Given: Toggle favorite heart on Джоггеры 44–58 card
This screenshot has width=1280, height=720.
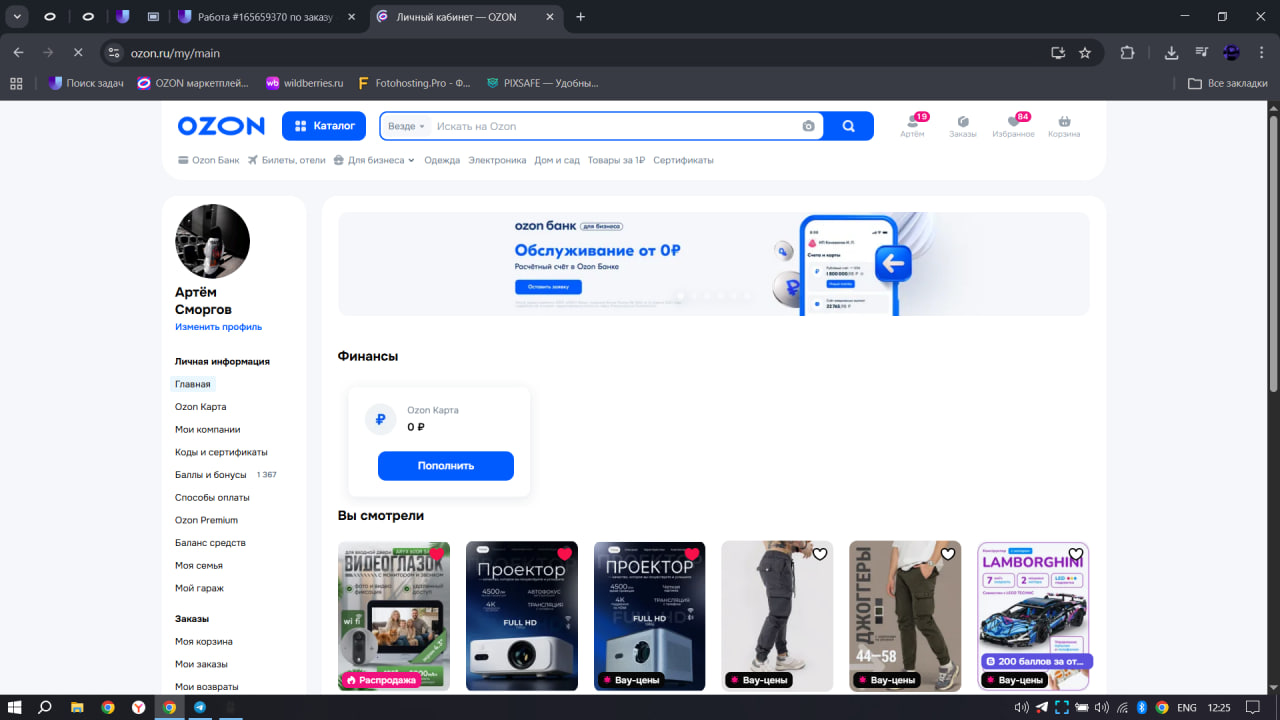Looking at the screenshot, I should click(x=948, y=554).
